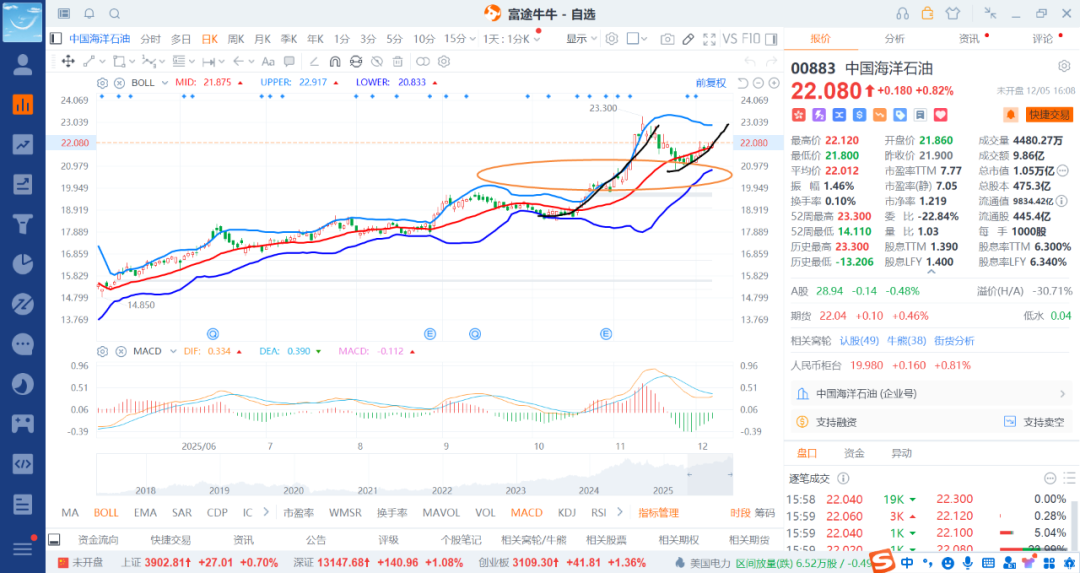The image size is (1080, 573).
Task: Open chart settings gear in top toolbar
Action: [612, 39]
